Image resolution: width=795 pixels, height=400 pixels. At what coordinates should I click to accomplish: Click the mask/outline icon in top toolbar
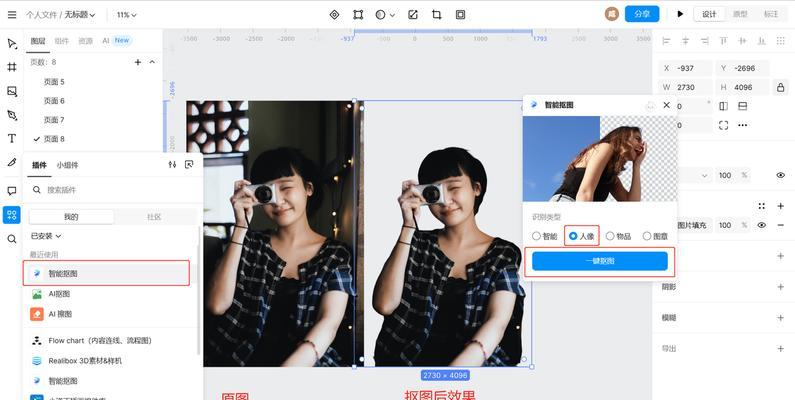tap(460, 15)
